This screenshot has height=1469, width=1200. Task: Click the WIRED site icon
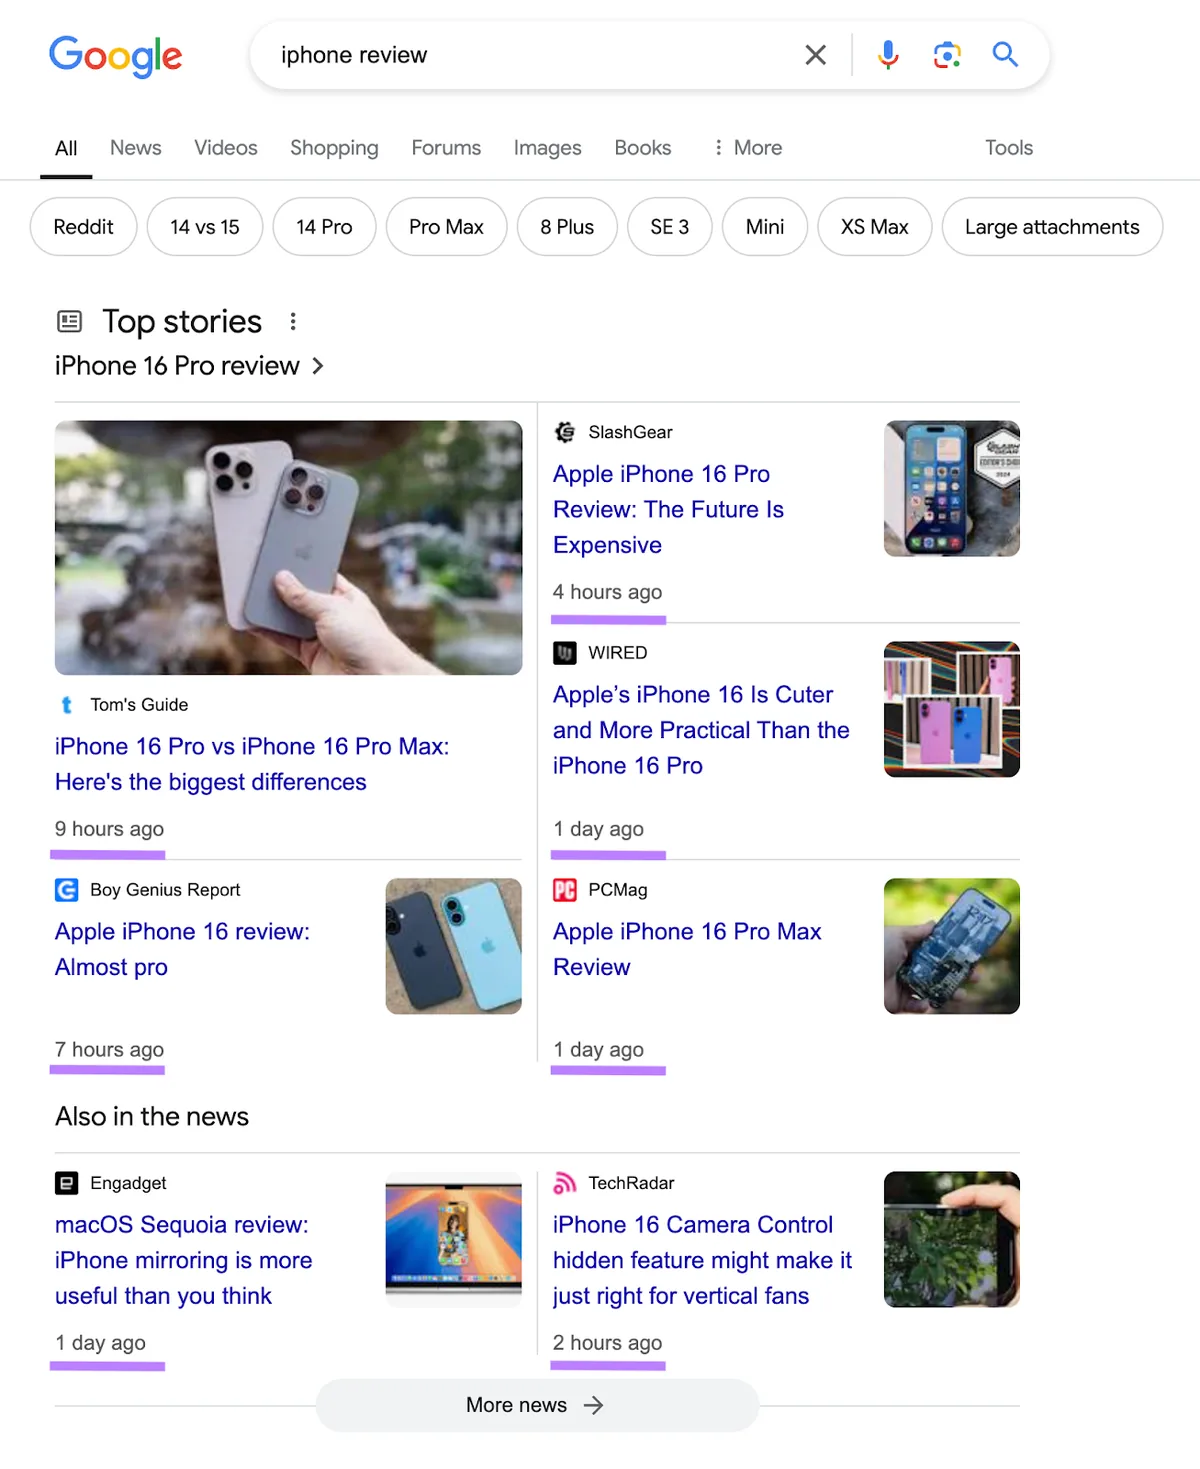point(565,653)
